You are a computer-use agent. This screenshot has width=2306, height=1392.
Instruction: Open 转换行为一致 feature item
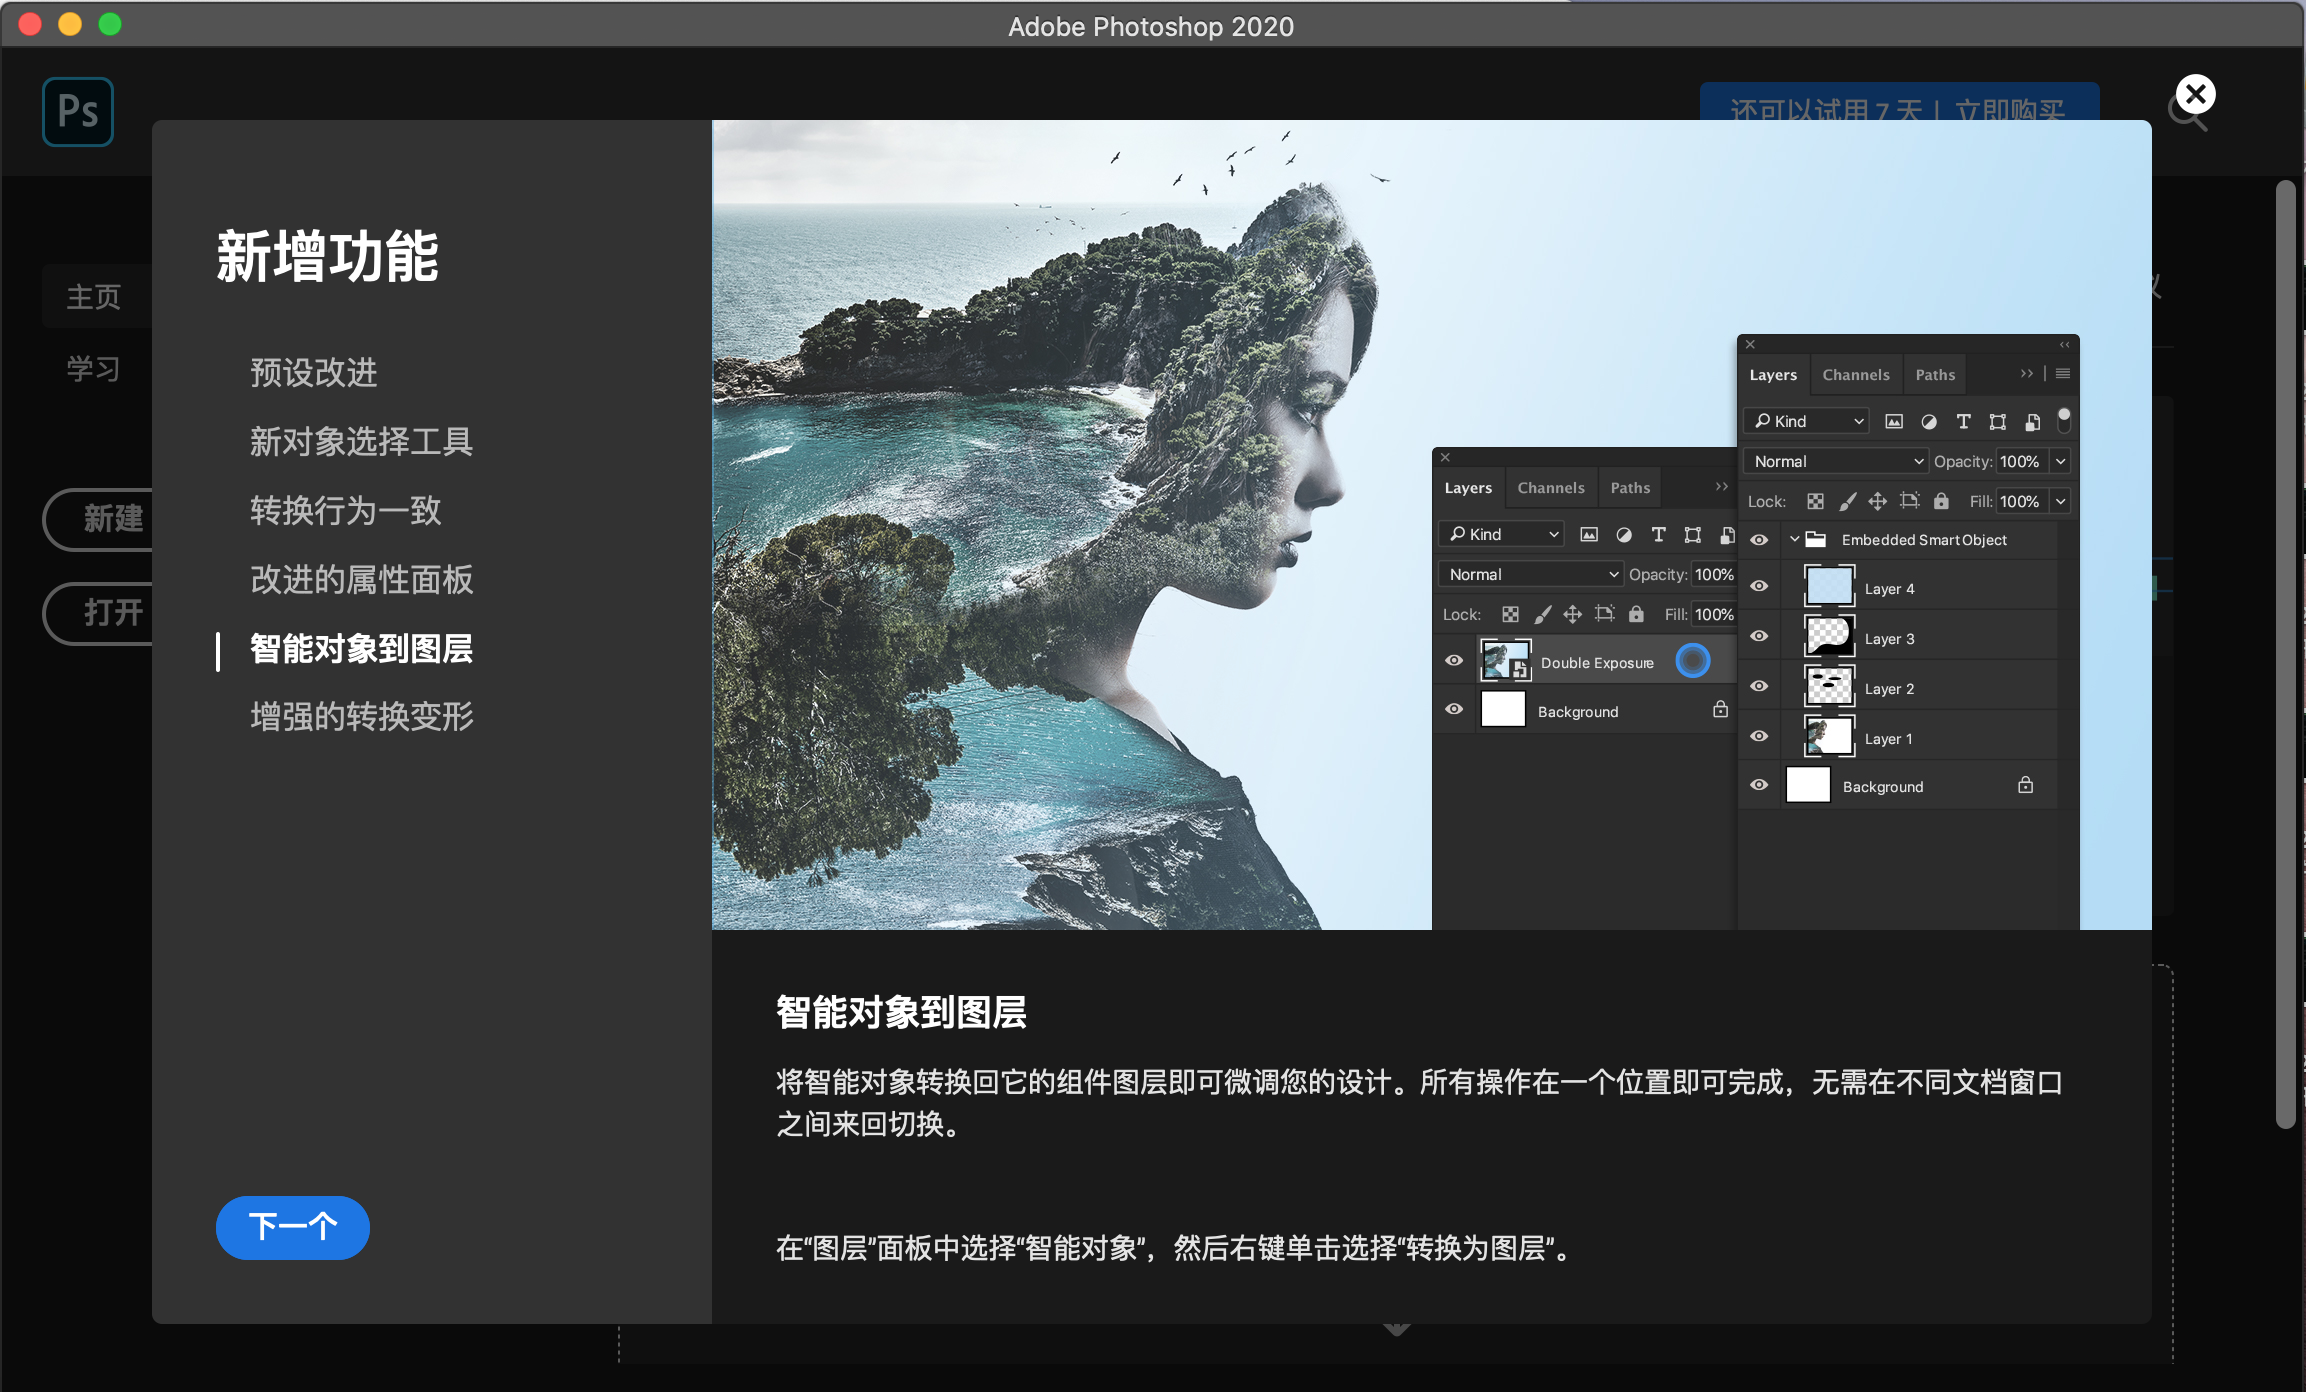pyautogui.click(x=345, y=510)
